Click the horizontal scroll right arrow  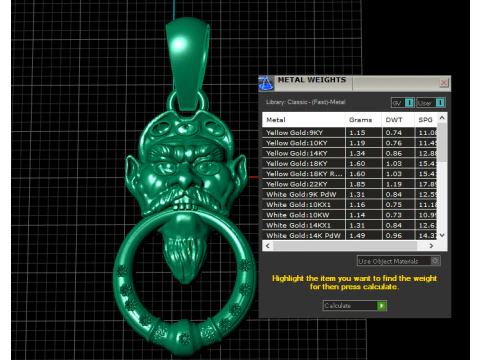[431, 246]
